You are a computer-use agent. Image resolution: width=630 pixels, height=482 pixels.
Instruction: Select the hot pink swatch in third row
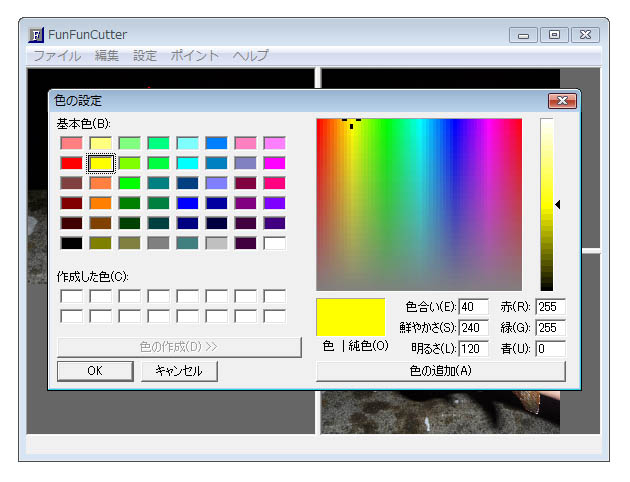[274, 183]
